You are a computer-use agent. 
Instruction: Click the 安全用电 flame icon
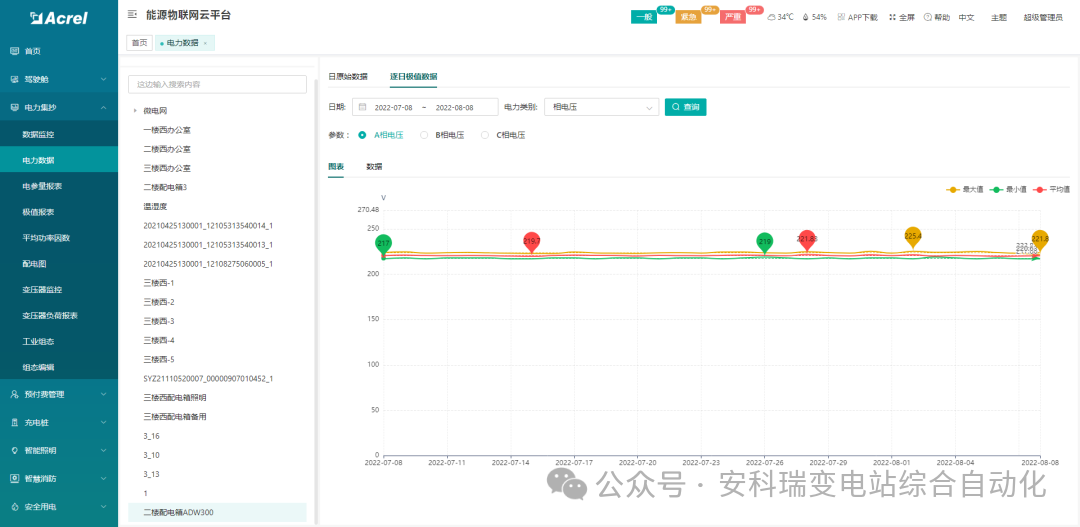tap(14, 506)
